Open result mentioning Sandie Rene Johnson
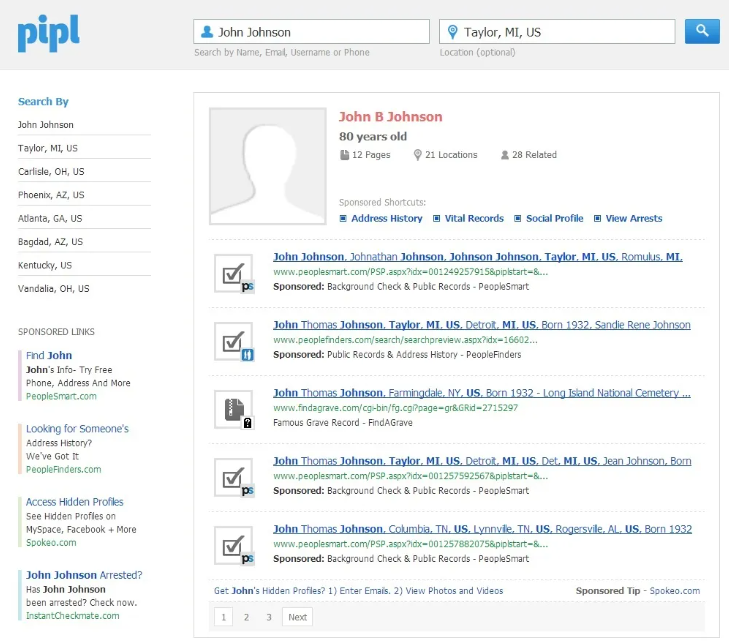The height and width of the screenshot is (644, 729). pyautogui.click(x=482, y=325)
